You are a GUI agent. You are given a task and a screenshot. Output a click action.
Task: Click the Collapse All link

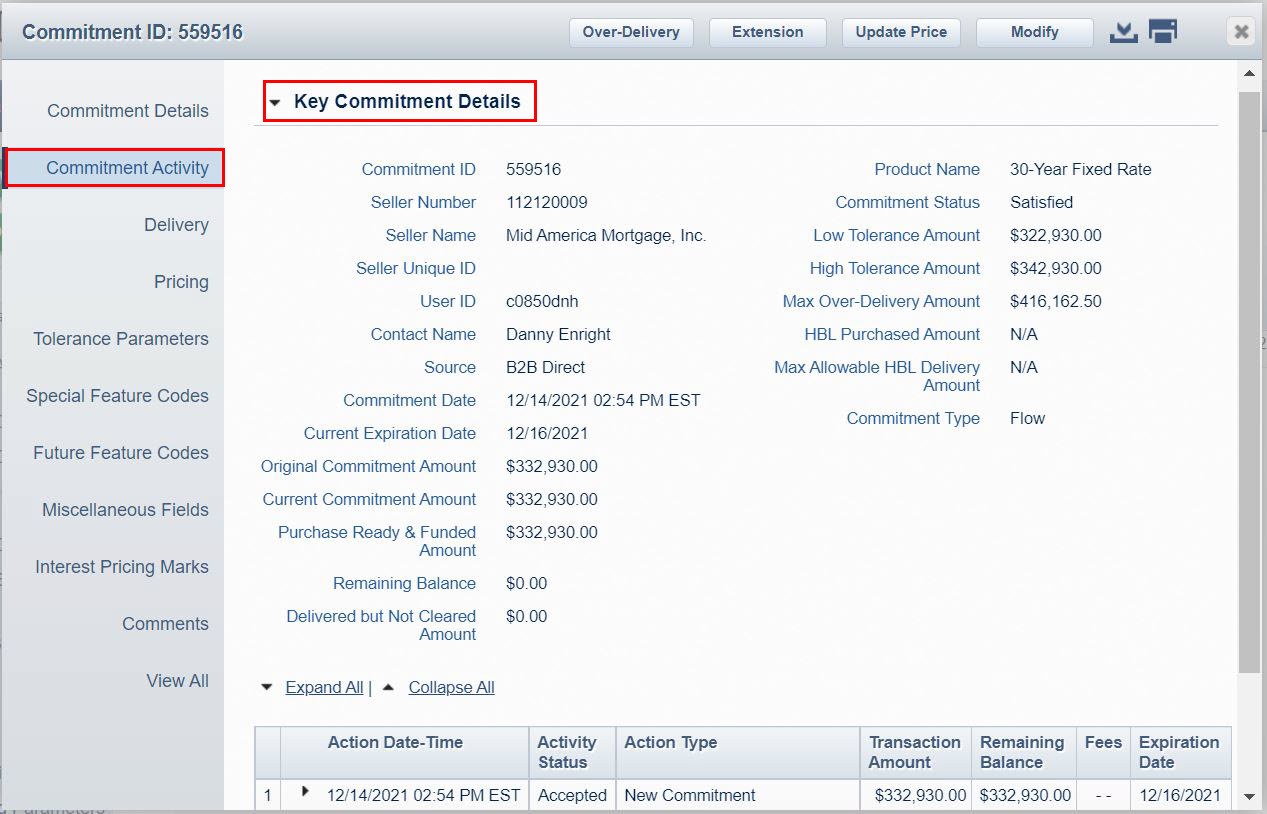451,687
